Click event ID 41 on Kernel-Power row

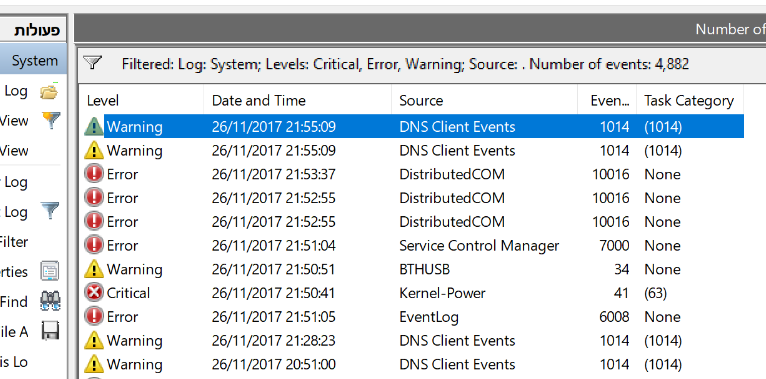622,293
